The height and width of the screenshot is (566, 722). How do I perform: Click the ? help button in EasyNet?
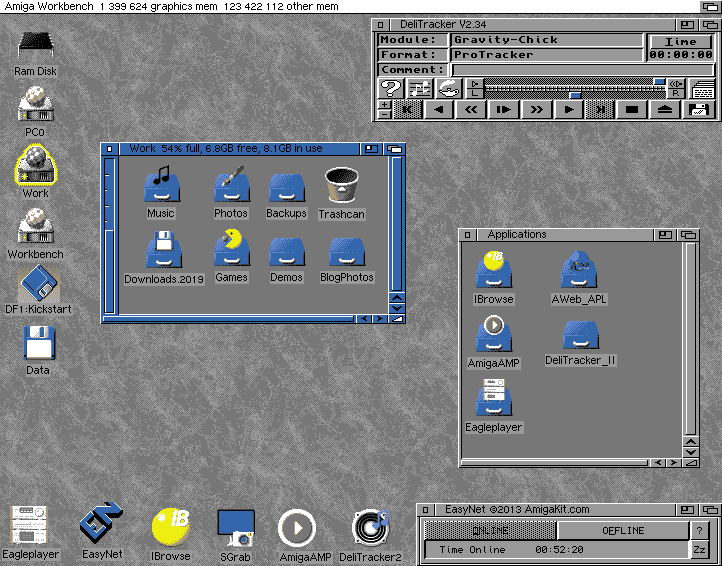[x=699, y=531]
